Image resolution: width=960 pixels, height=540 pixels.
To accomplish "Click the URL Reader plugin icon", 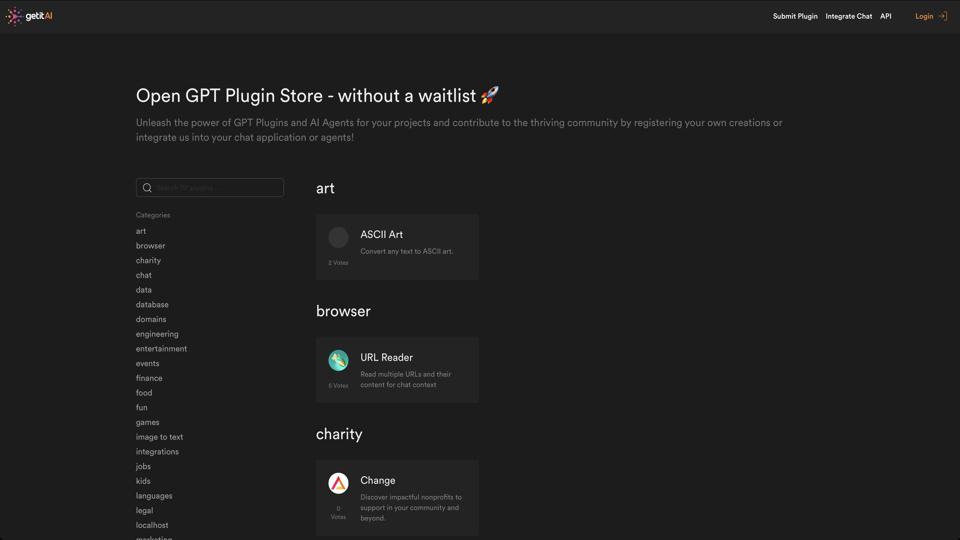I will click(338, 360).
